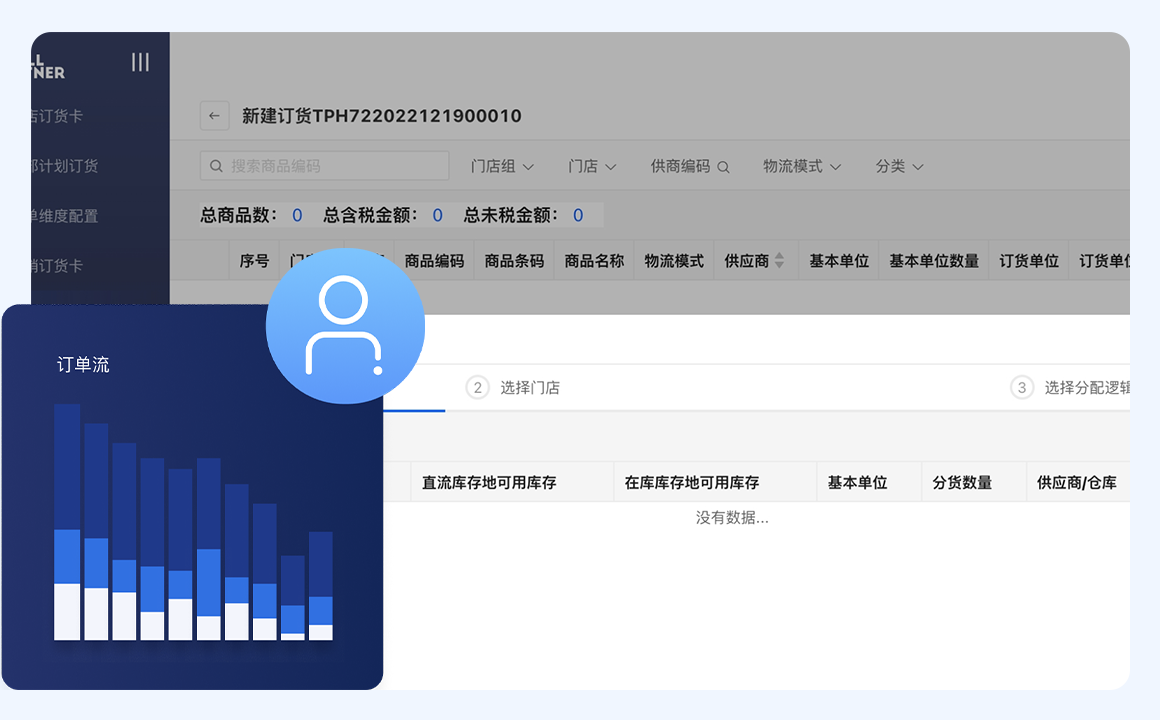Image resolution: width=1160 pixels, height=720 pixels.
Task: Select 计划订货 sidebar menu item
Action: tap(66, 166)
